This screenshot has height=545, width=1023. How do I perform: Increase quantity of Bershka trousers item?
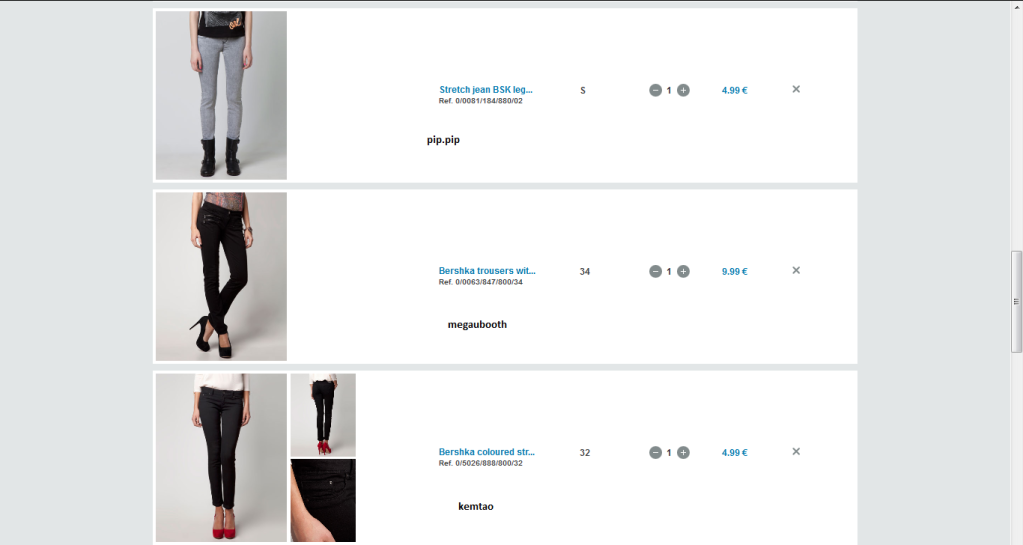[x=683, y=271]
